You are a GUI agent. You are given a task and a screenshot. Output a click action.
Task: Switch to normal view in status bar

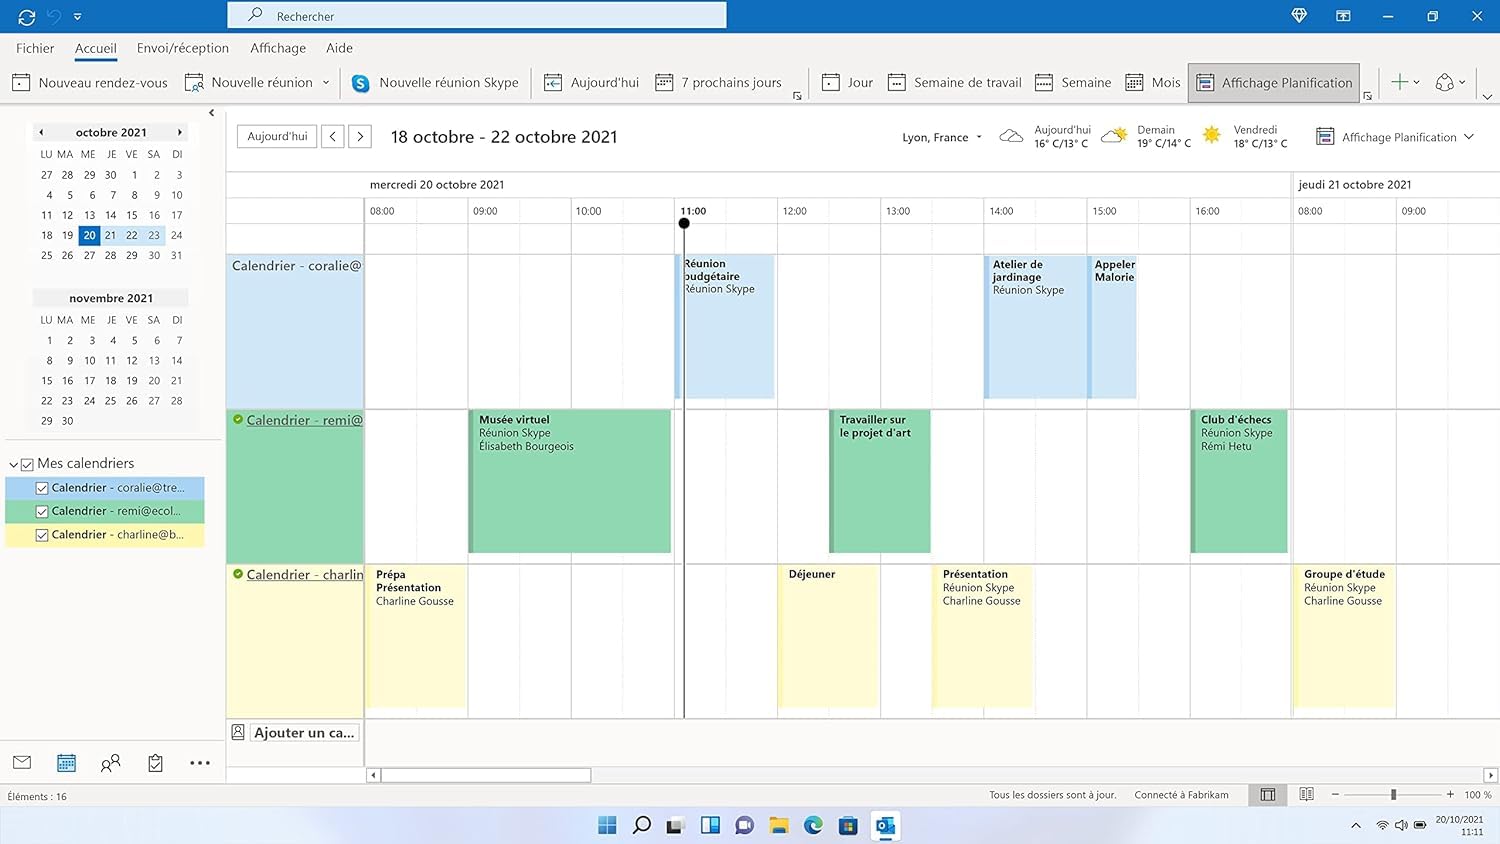coord(1268,795)
